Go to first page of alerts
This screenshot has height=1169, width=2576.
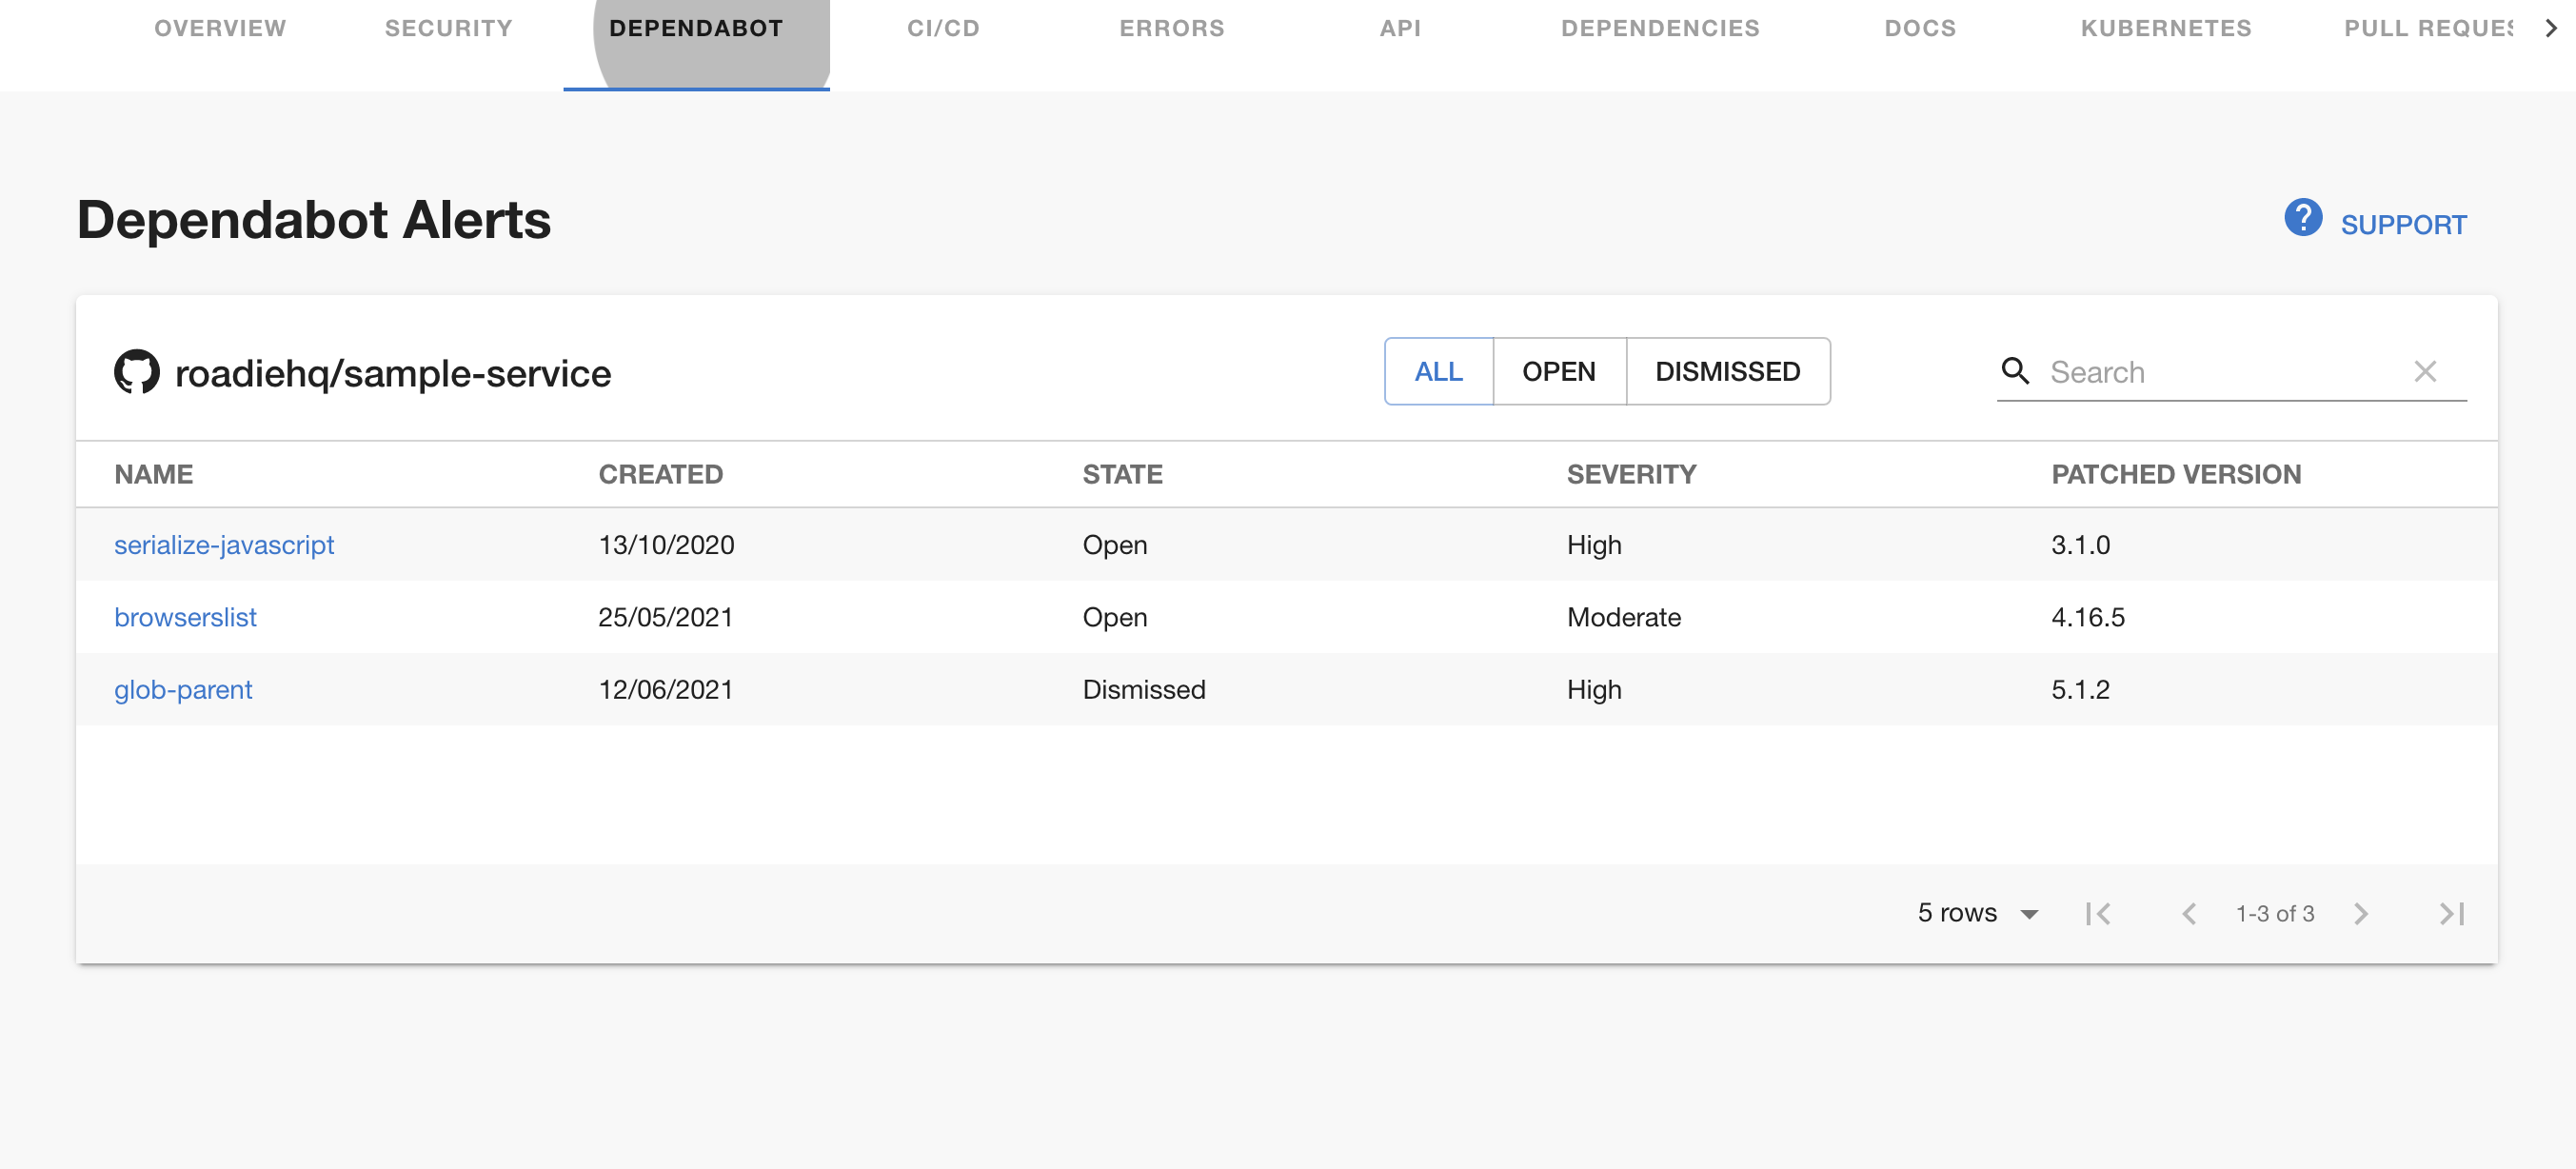2098,913
